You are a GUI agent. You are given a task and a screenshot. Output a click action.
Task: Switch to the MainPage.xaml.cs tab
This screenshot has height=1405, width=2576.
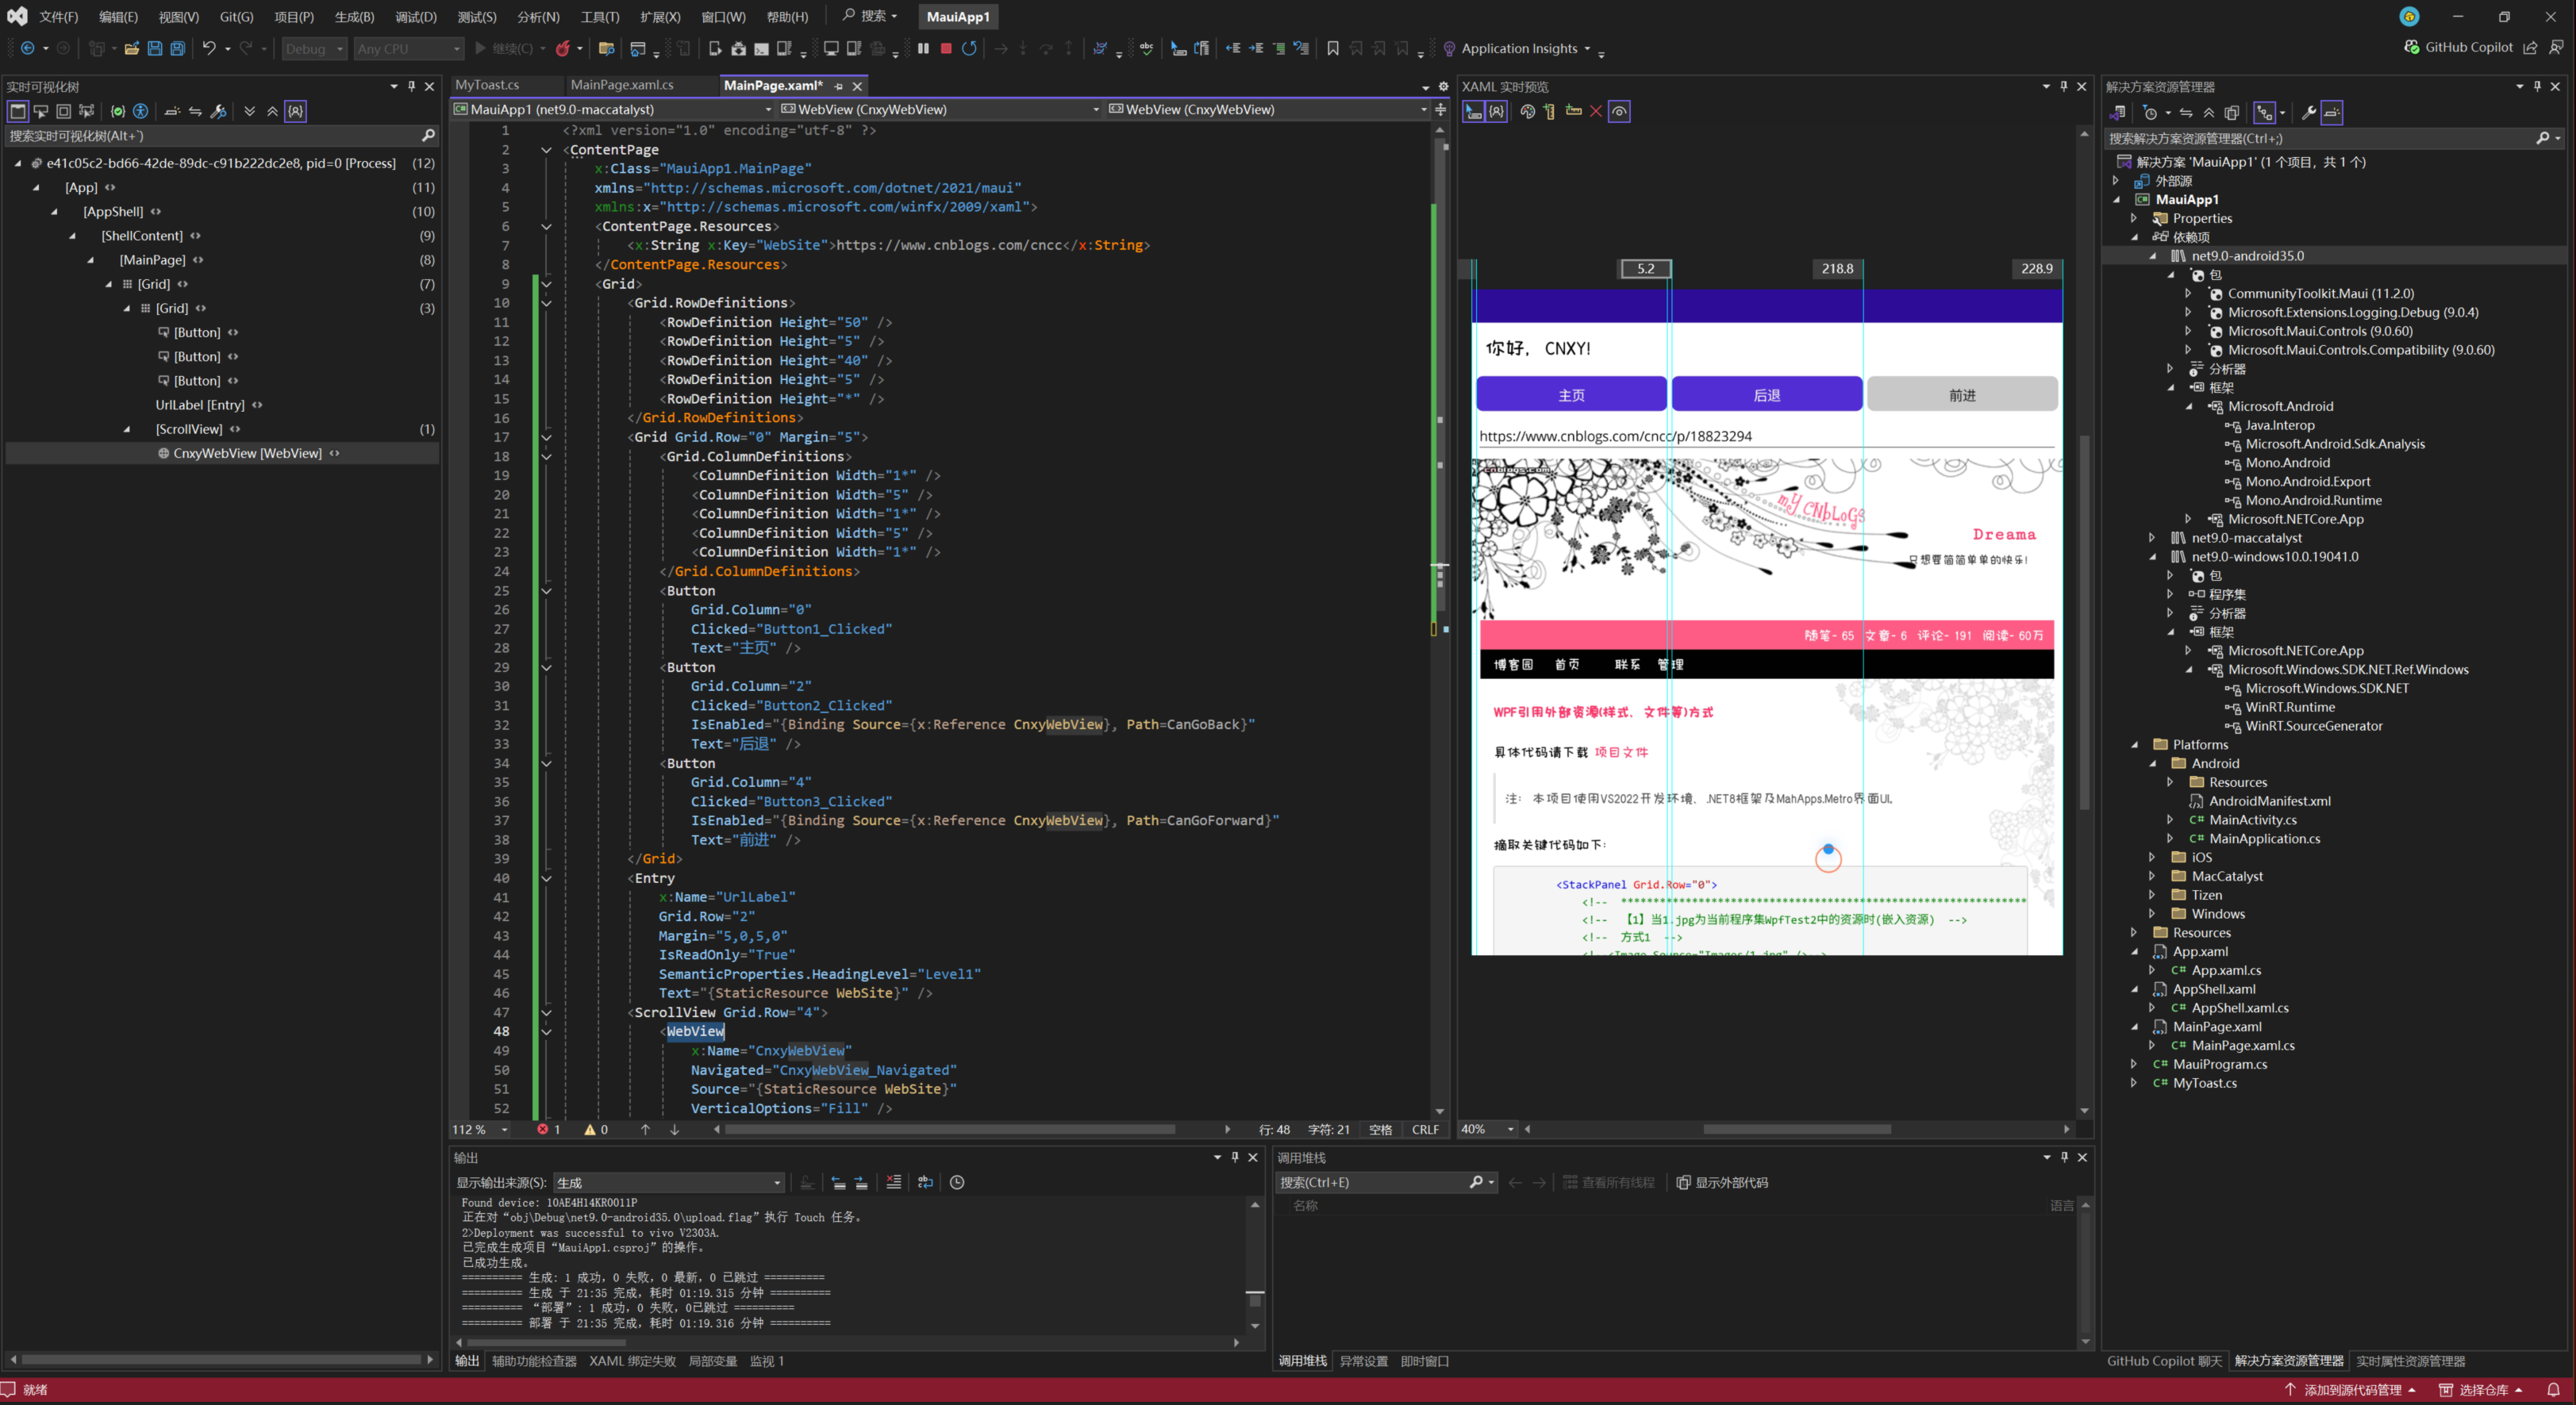click(621, 85)
